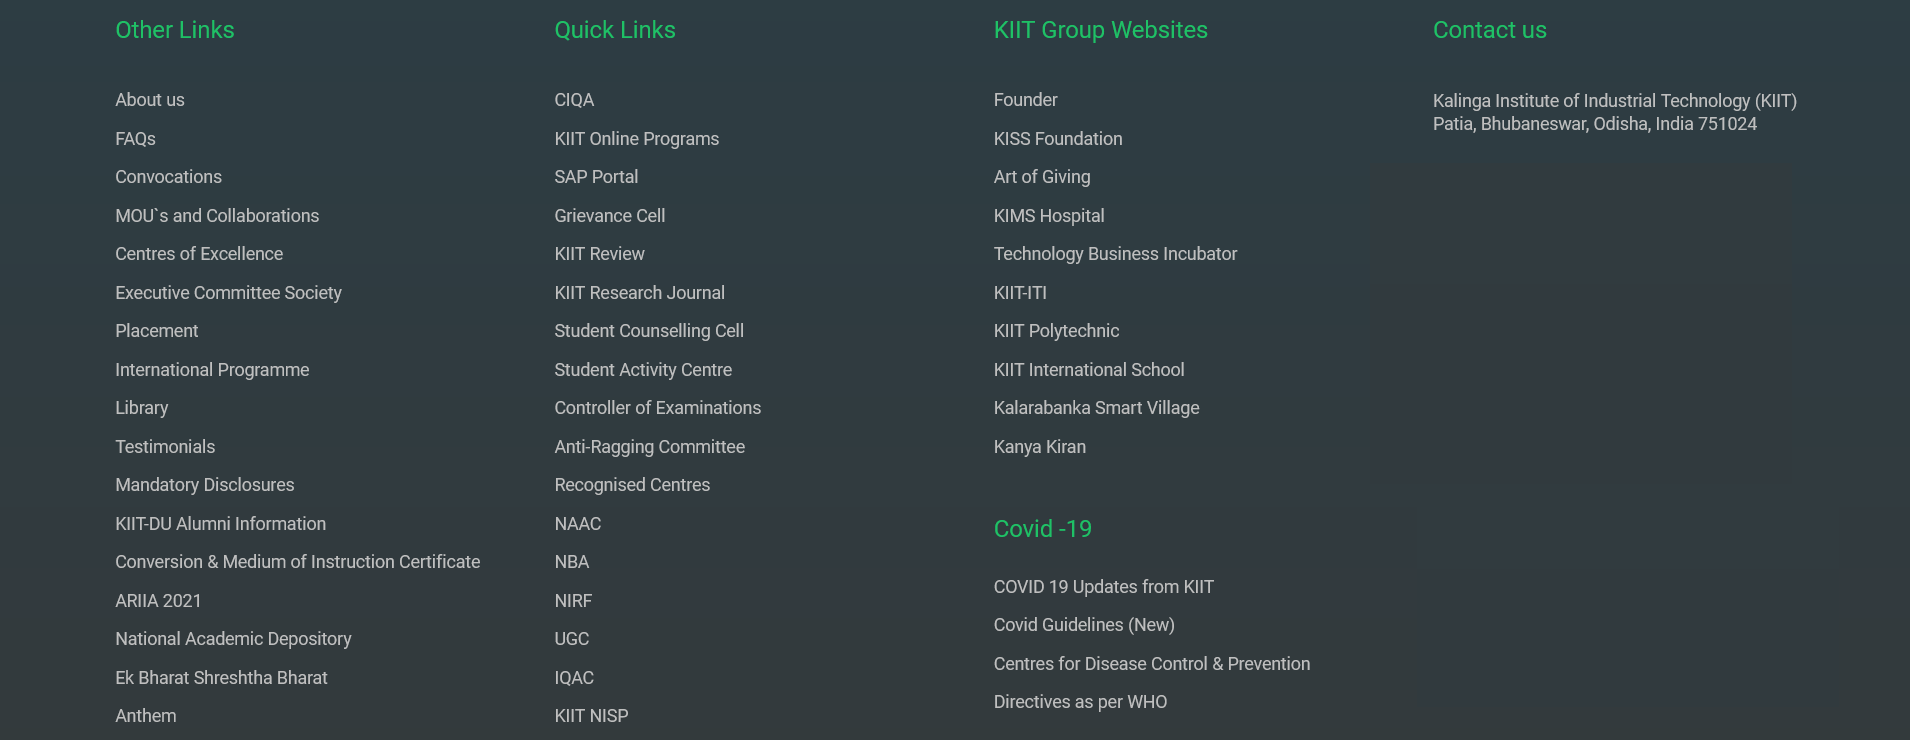Screen dimensions: 1910x740
Task: Go to SAP Portal
Action: pos(596,177)
